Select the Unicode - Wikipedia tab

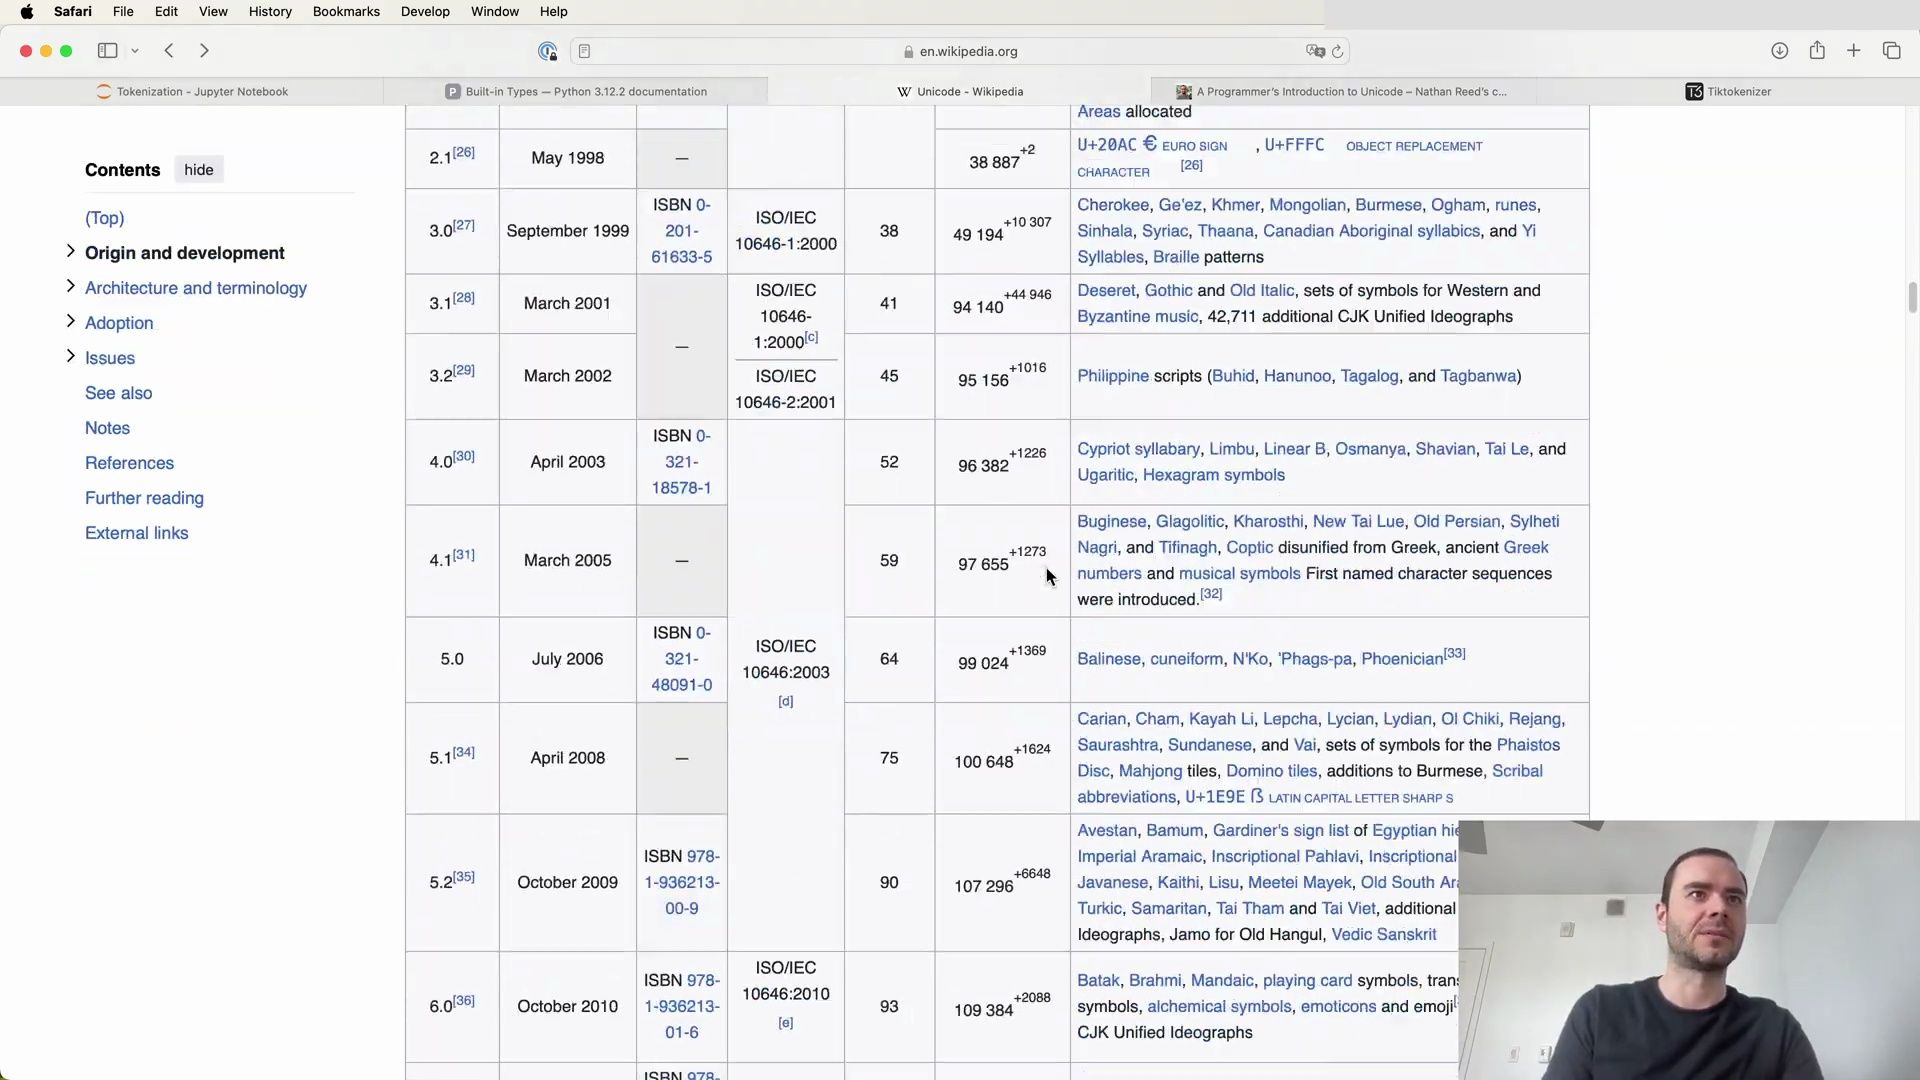point(960,91)
